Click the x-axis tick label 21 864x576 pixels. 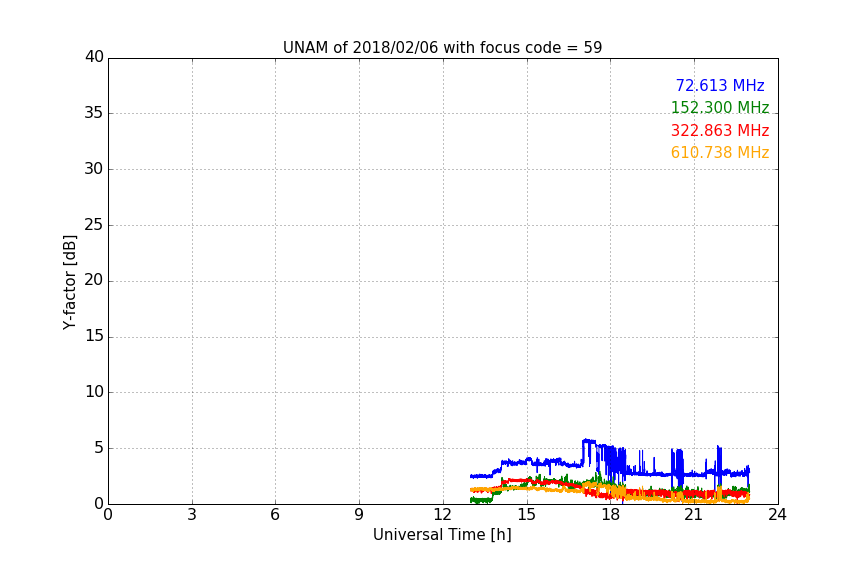tap(694, 515)
